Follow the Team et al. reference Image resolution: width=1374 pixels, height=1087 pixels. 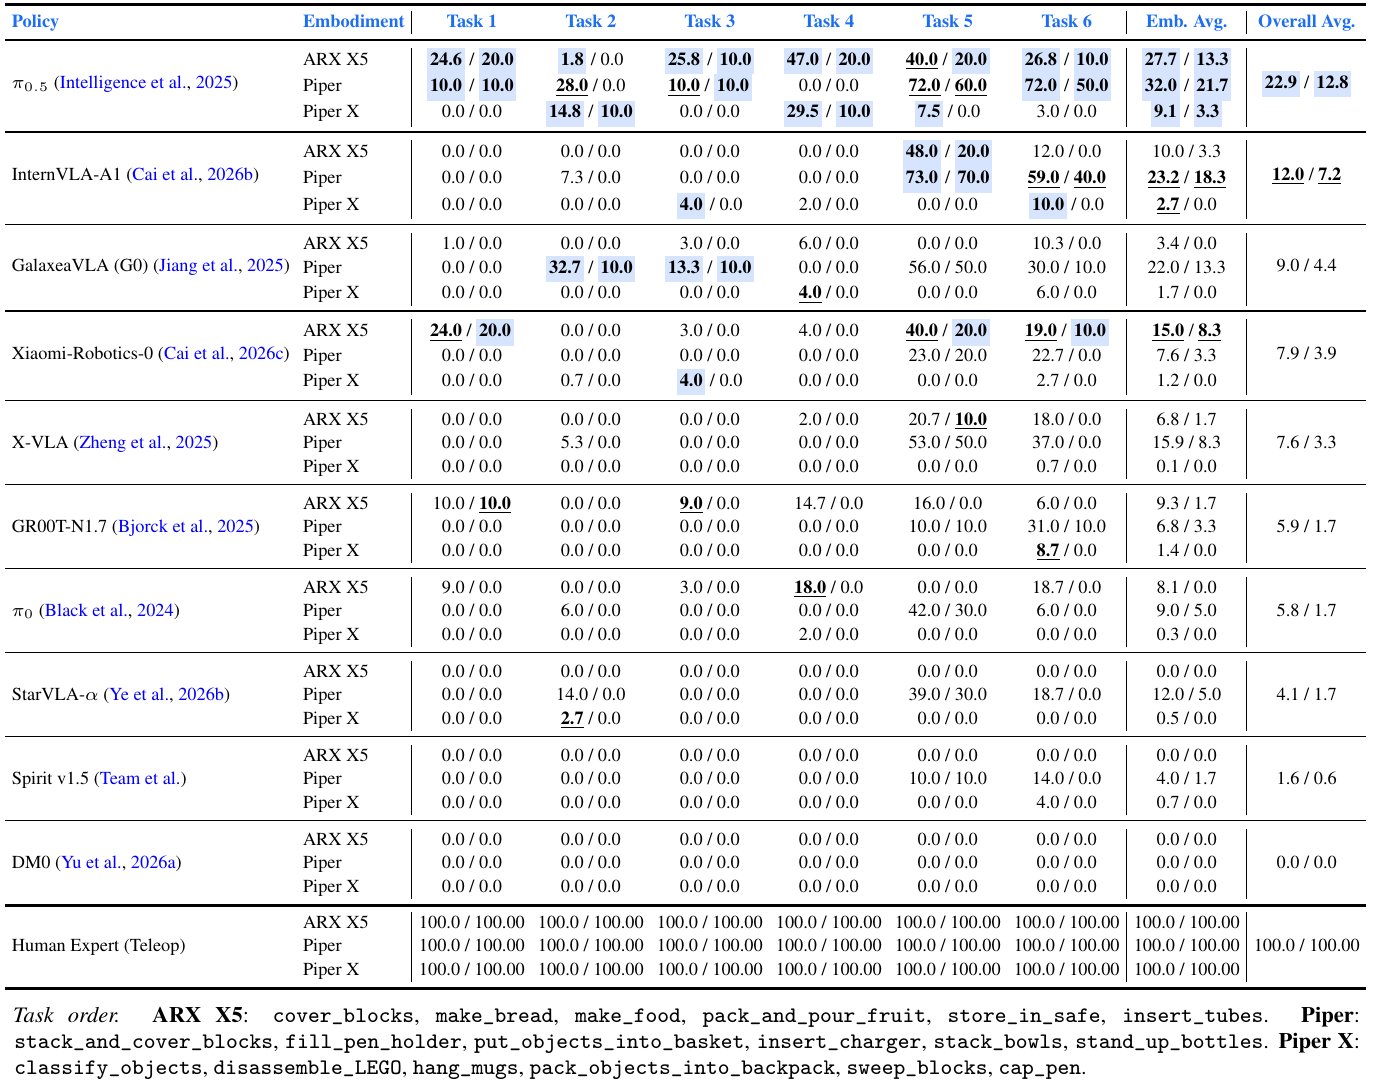(x=141, y=778)
